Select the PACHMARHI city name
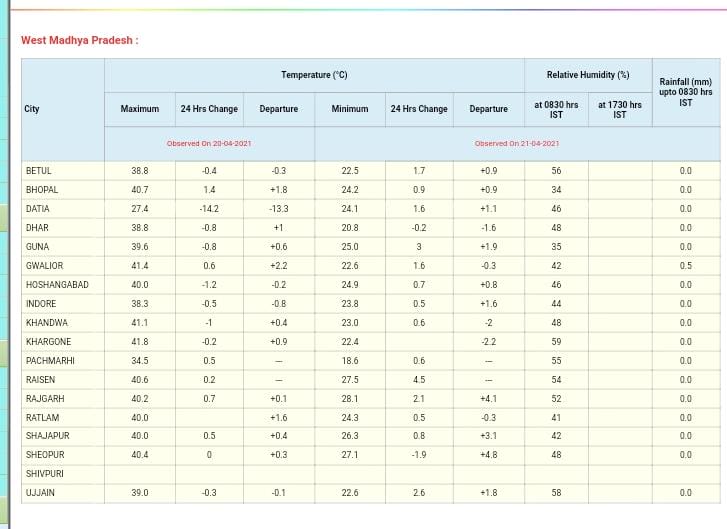The image size is (727, 529). 50,361
